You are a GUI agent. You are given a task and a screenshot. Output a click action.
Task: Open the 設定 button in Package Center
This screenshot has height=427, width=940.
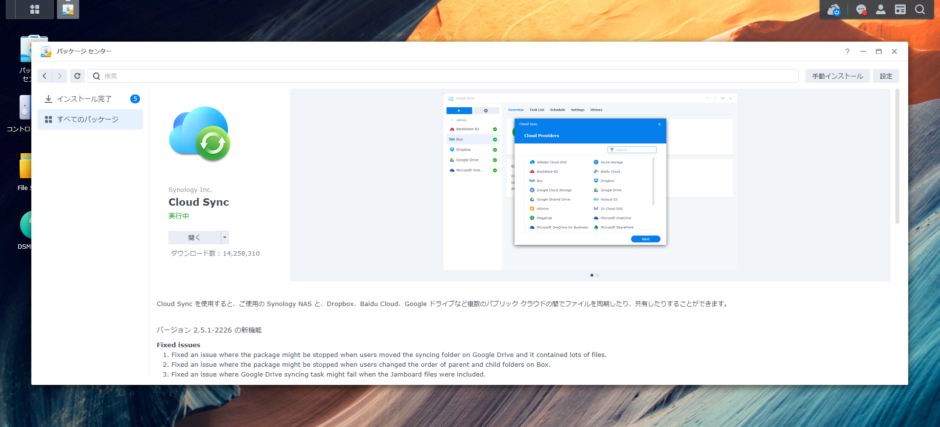pyautogui.click(x=886, y=76)
